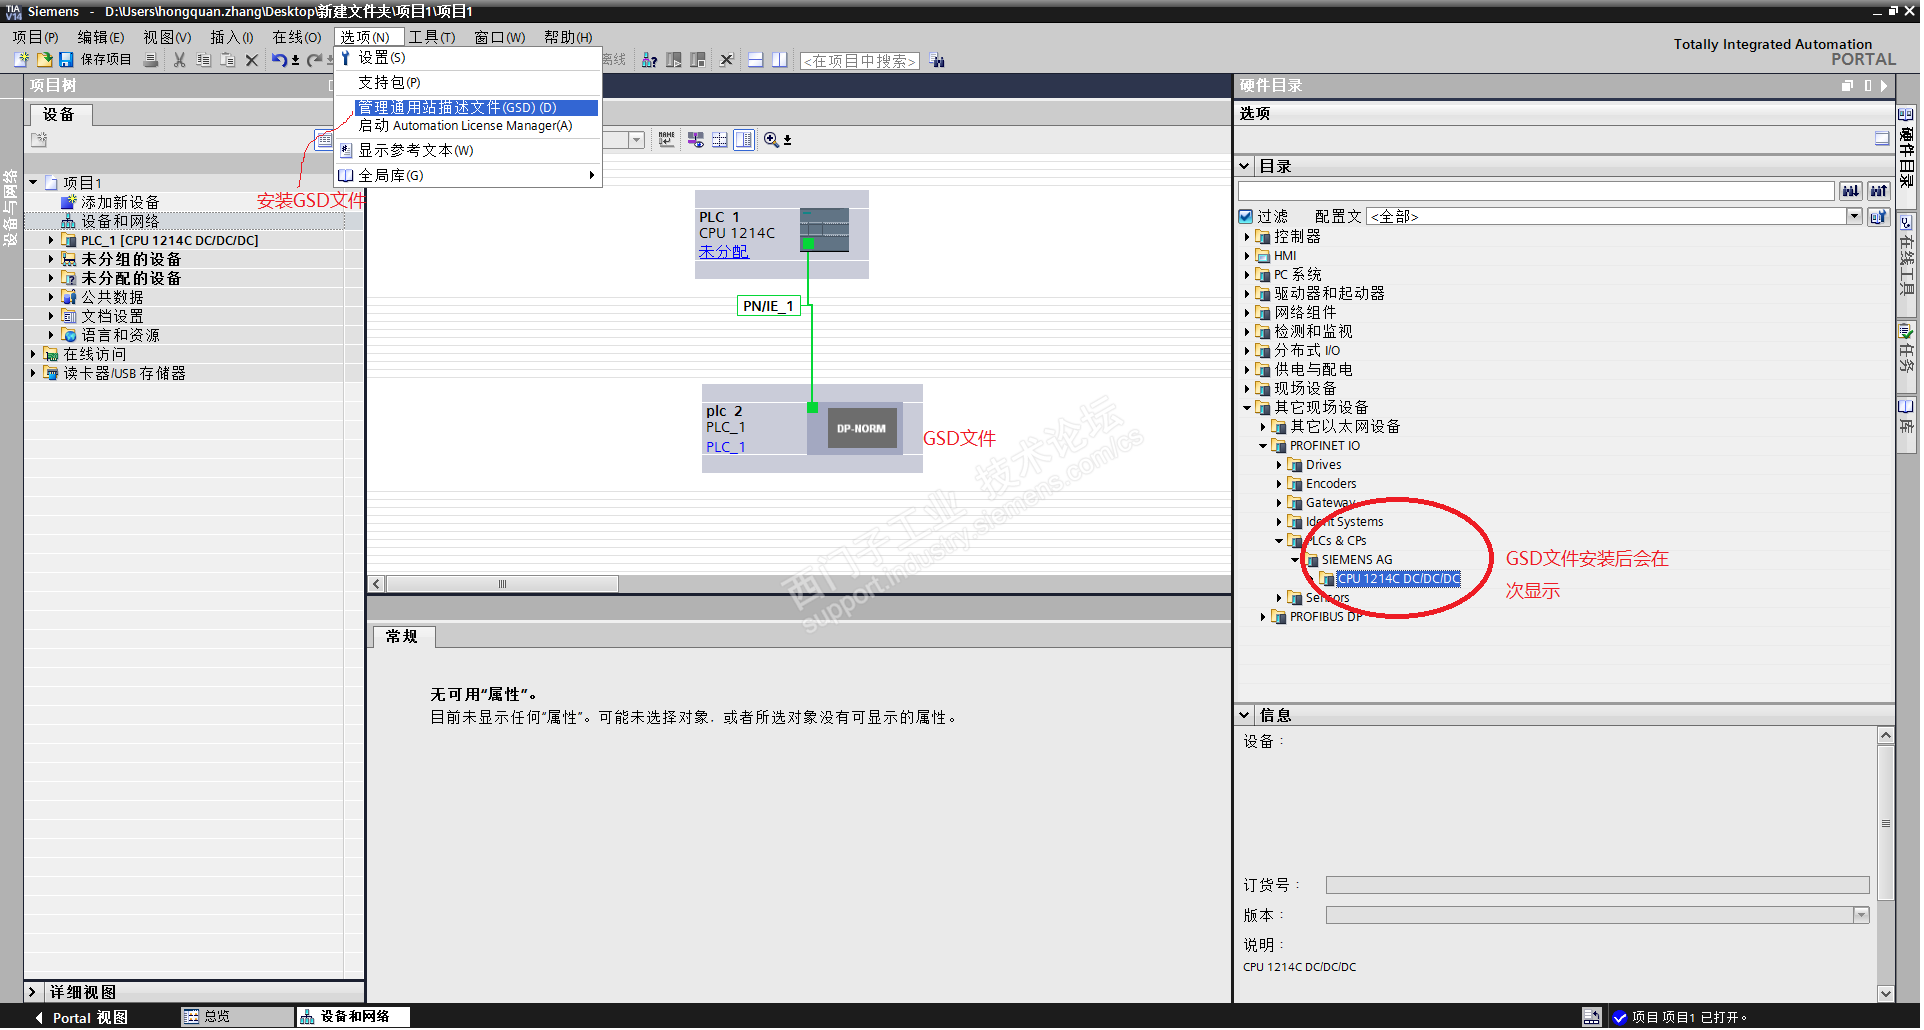Screen dimensions: 1924x1030
Task: Click the search up icon in catalog
Action: click(1879, 191)
